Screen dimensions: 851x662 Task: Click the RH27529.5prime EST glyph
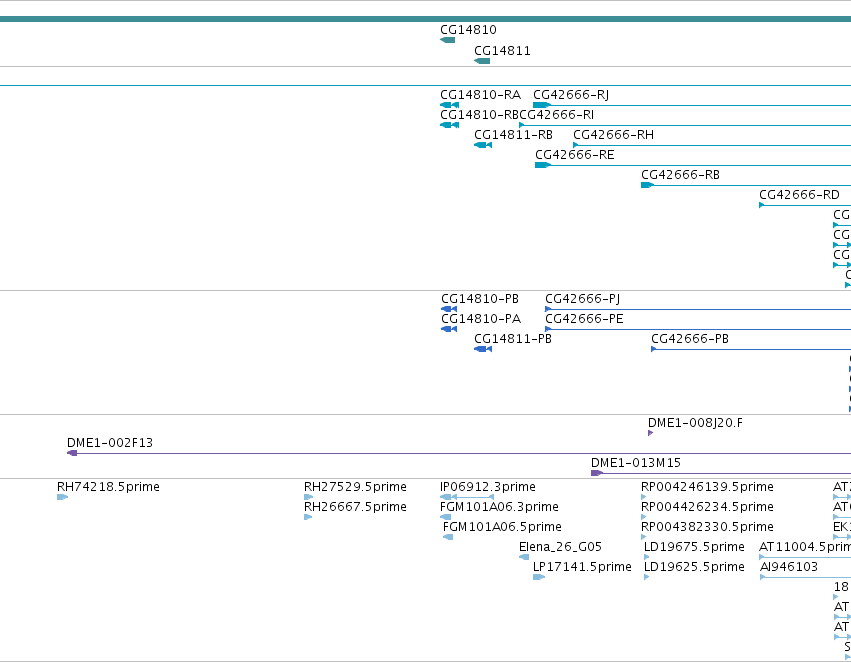tap(308, 497)
